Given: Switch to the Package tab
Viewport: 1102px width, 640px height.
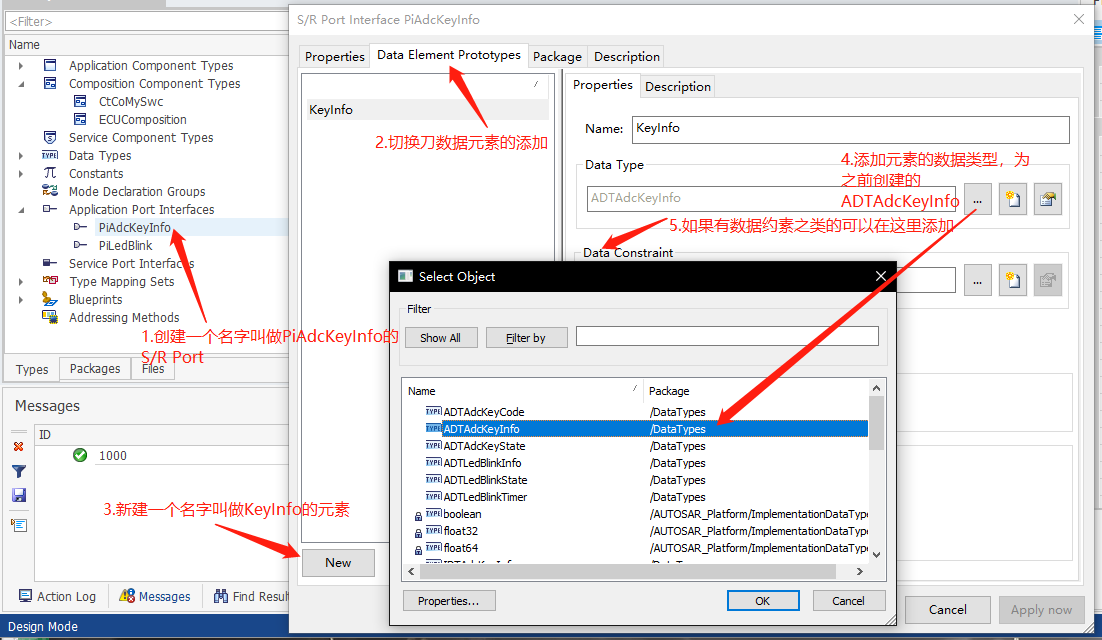Looking at the screenshot, I should [x=557, y=56].
